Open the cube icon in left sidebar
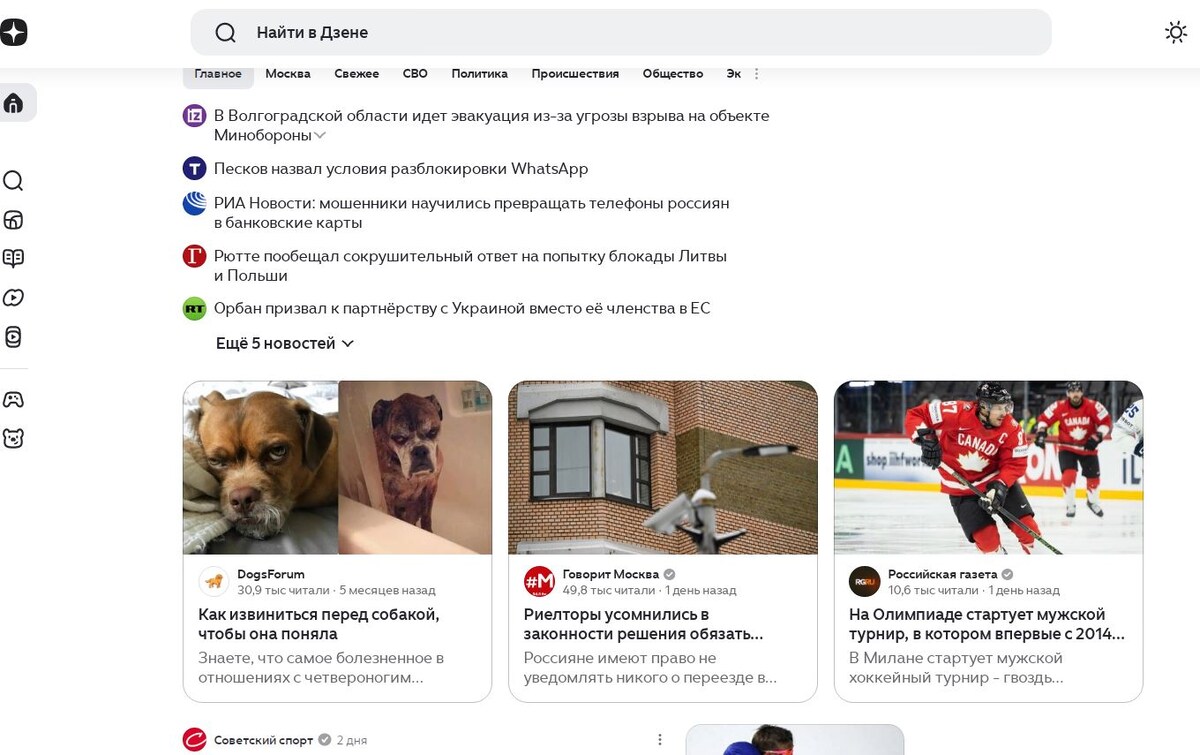1200x755 pixels. (x=13, y=220)
